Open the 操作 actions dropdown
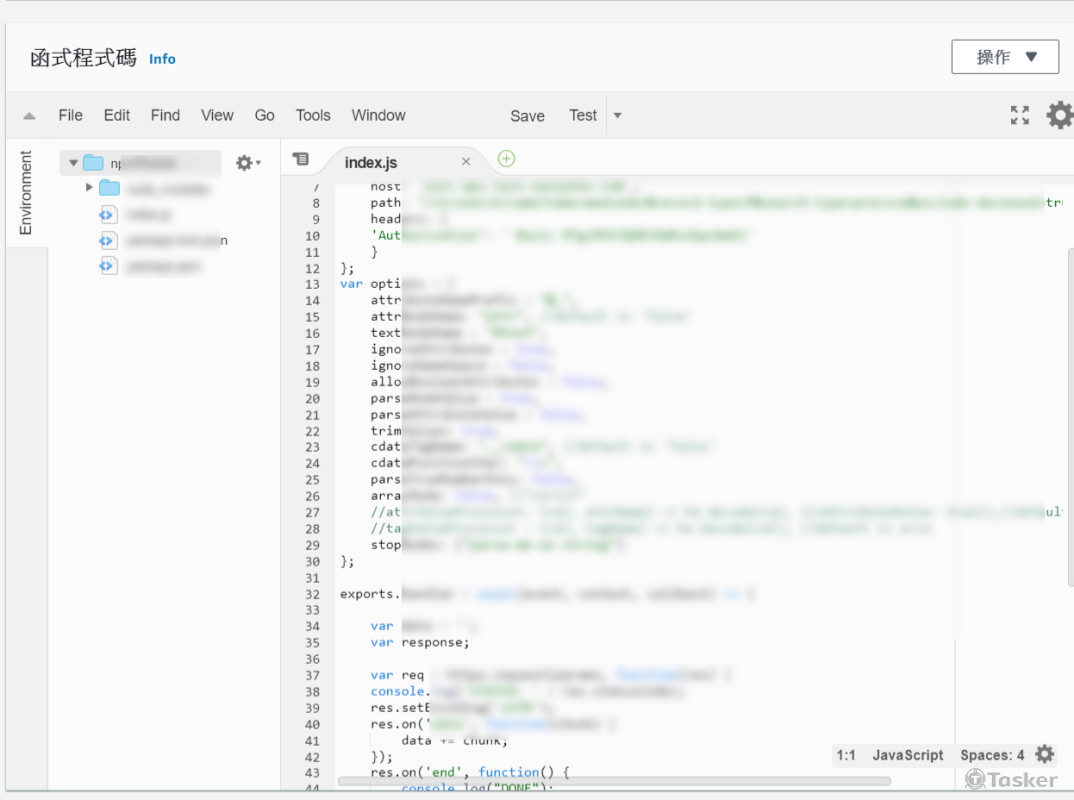Screen dimensions: 1074x800 [x=1005, y=57]
